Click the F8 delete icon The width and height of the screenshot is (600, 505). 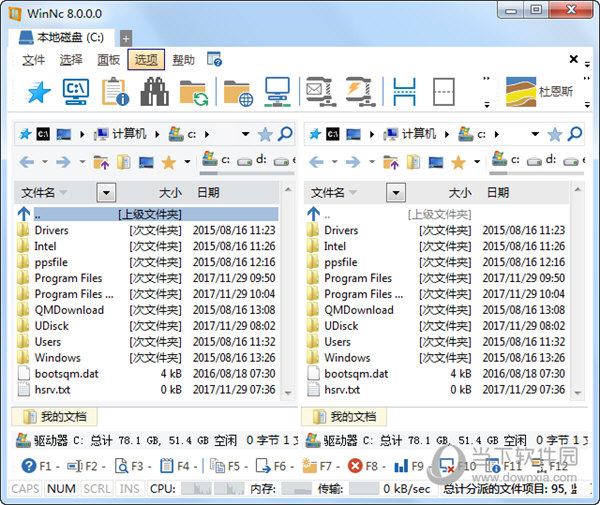[355, 466]
